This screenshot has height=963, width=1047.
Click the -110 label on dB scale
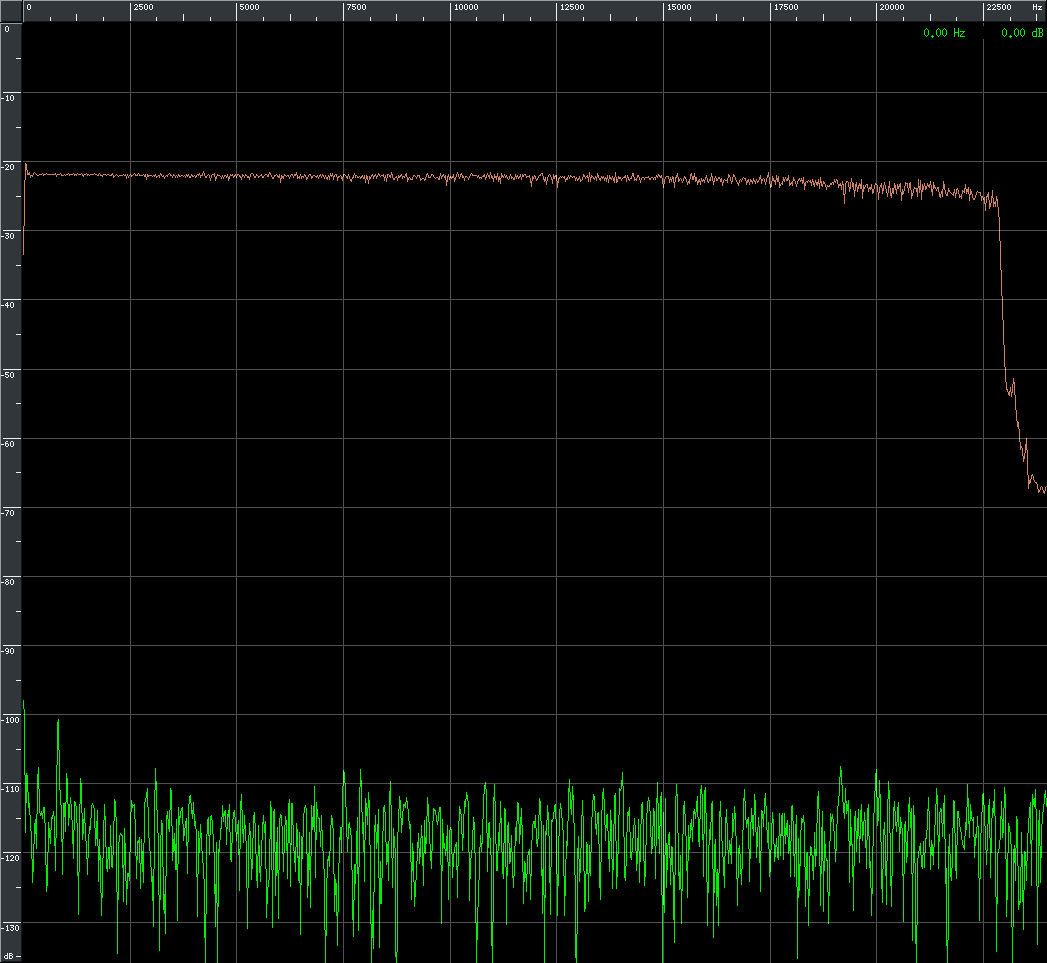[x=11, y=789]
